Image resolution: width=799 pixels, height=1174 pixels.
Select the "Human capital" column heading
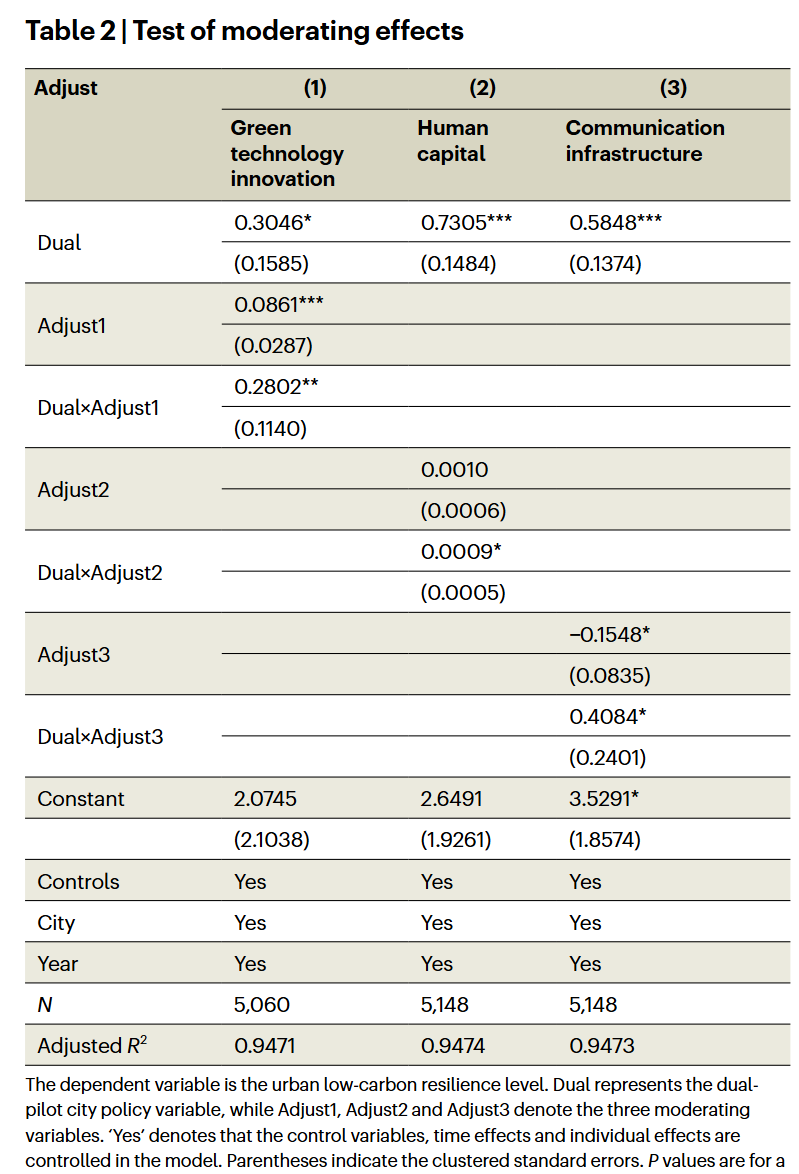[453, 141]
